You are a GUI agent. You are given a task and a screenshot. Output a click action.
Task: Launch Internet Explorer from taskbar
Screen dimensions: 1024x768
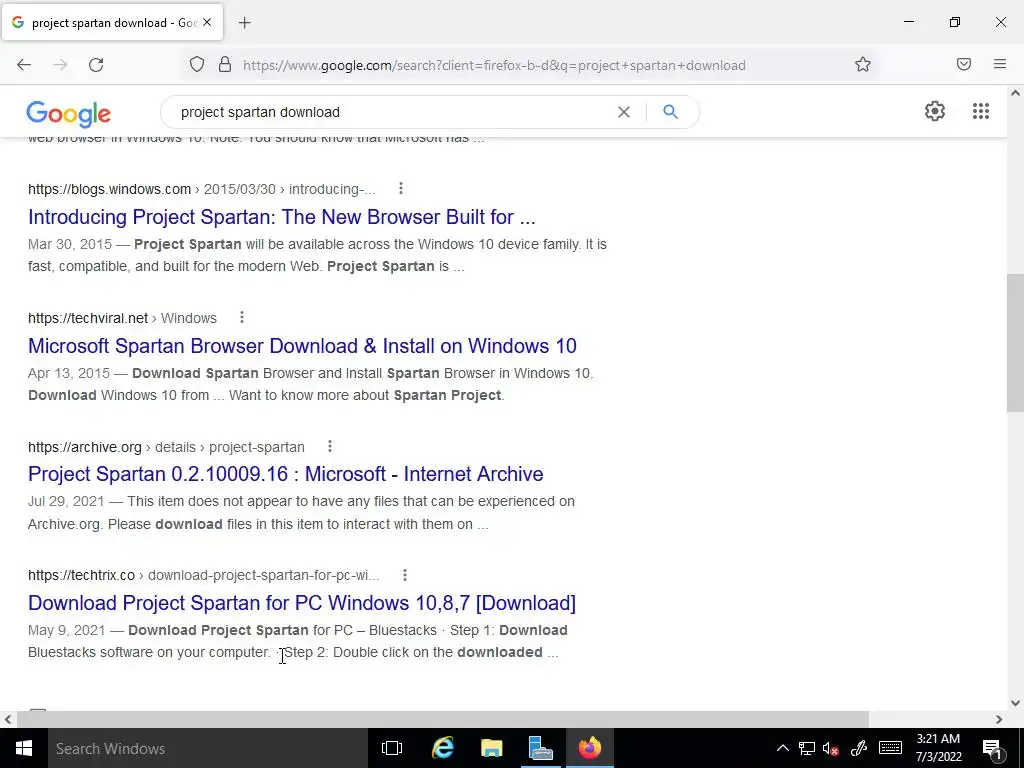coord(443,748)
